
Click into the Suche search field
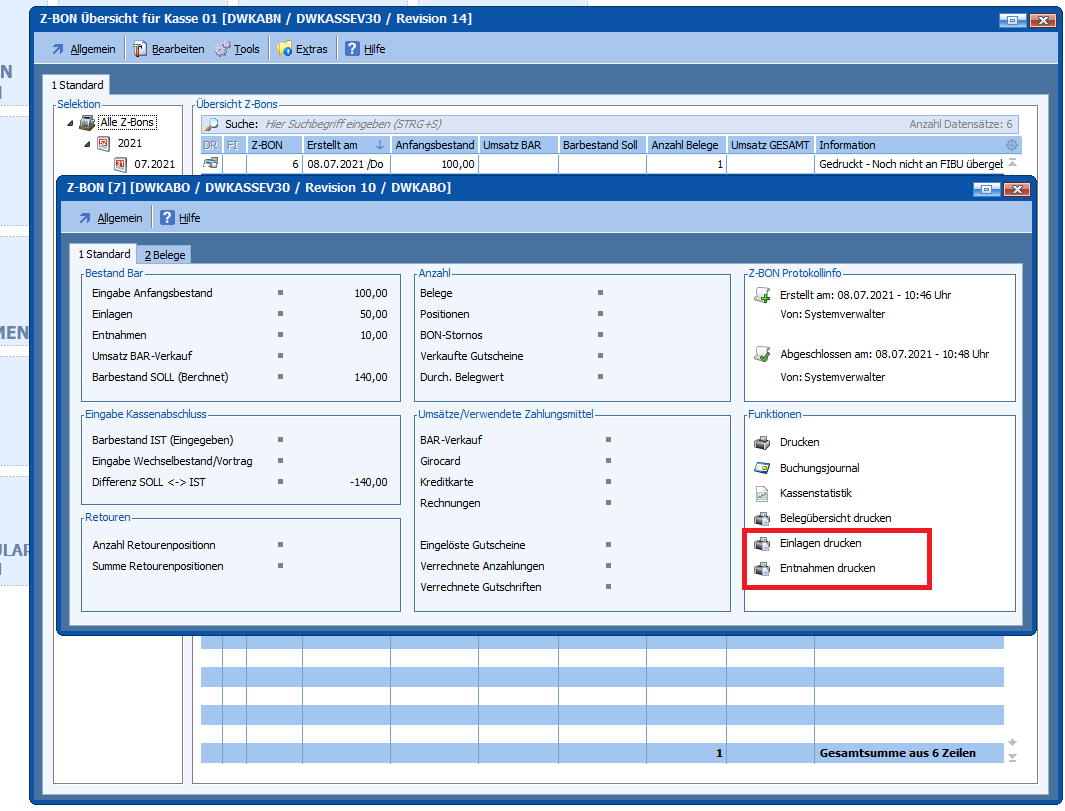coord(580,124)
